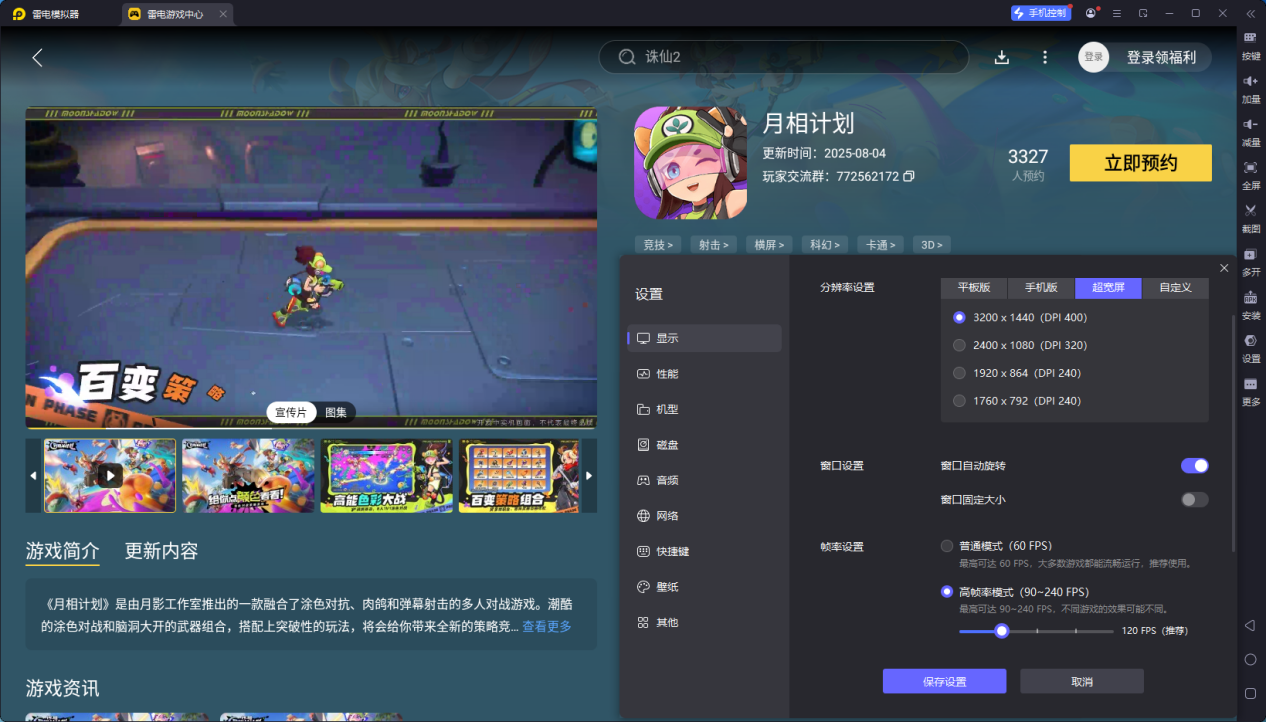The image size is (1266, 722).
Task: Click the 图集 gallery button
Action: (x=336, y=412)
